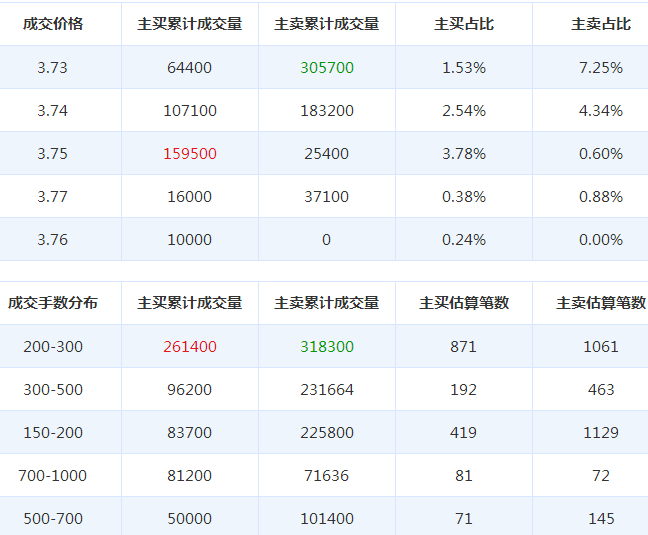
Task: Click the buy volume 64400
Action: [x=190, y=67]
